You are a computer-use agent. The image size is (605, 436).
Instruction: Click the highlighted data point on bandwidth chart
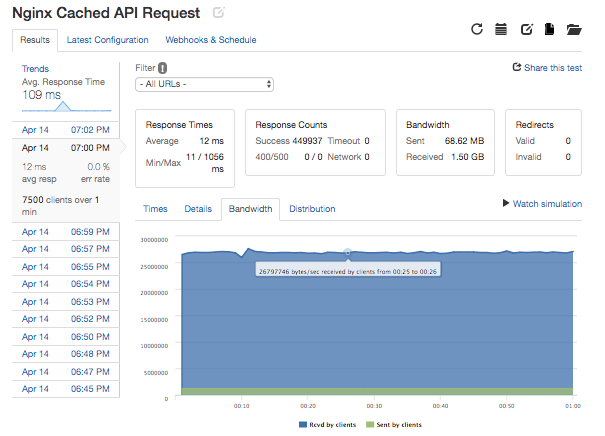pyautogui.click(x=348, y=252)
